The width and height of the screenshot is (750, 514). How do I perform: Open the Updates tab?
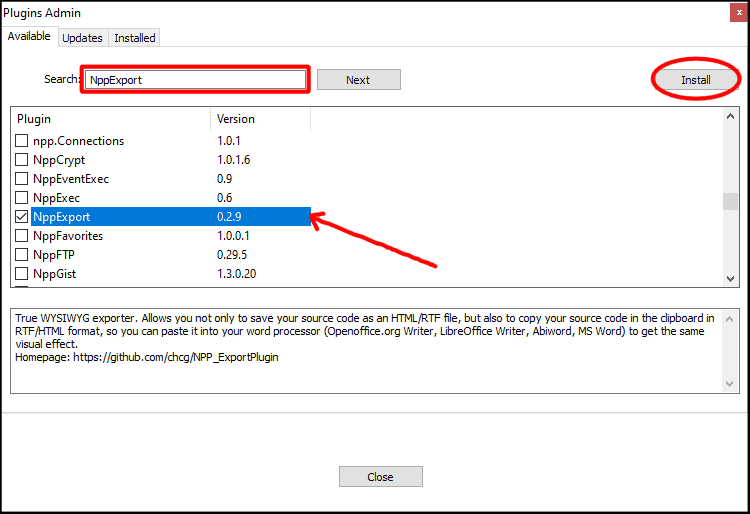tap(82, 38)
